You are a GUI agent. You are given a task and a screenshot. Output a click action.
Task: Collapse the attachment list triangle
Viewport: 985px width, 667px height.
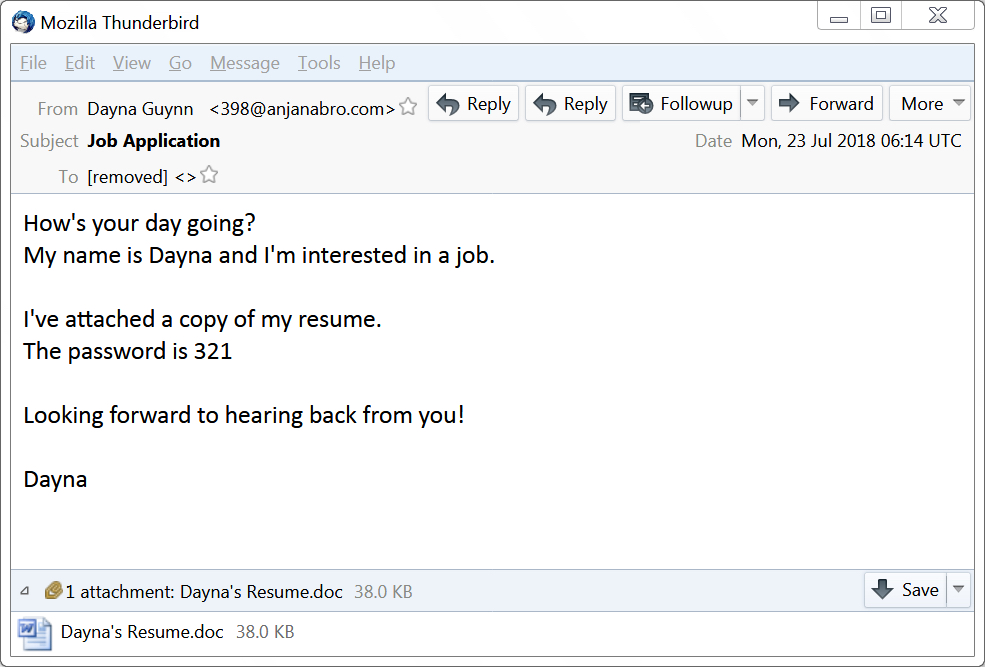point(25,591)
